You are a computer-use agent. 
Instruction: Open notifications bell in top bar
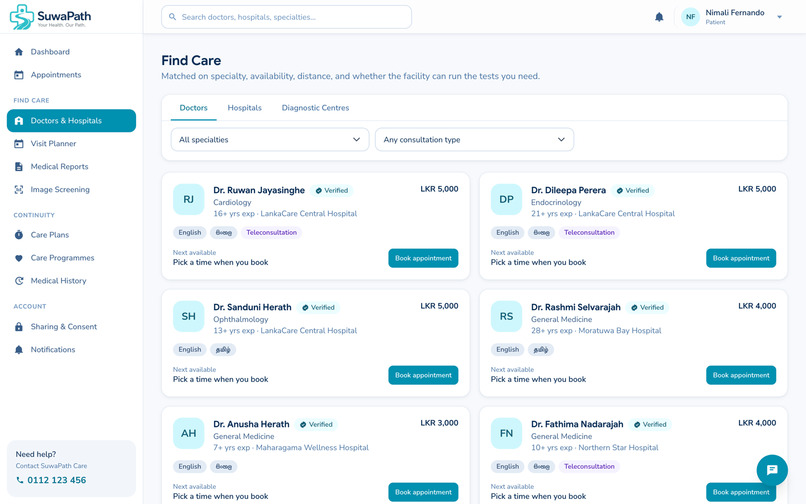coord(659,17)
